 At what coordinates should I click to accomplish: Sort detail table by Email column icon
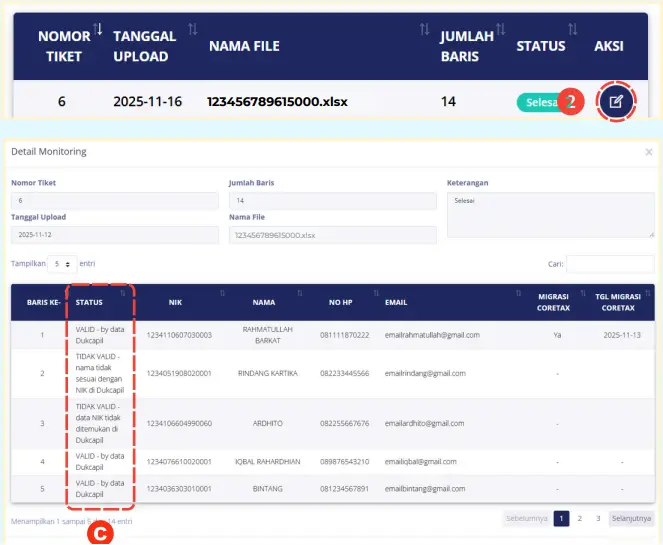(x=518, y=293)
